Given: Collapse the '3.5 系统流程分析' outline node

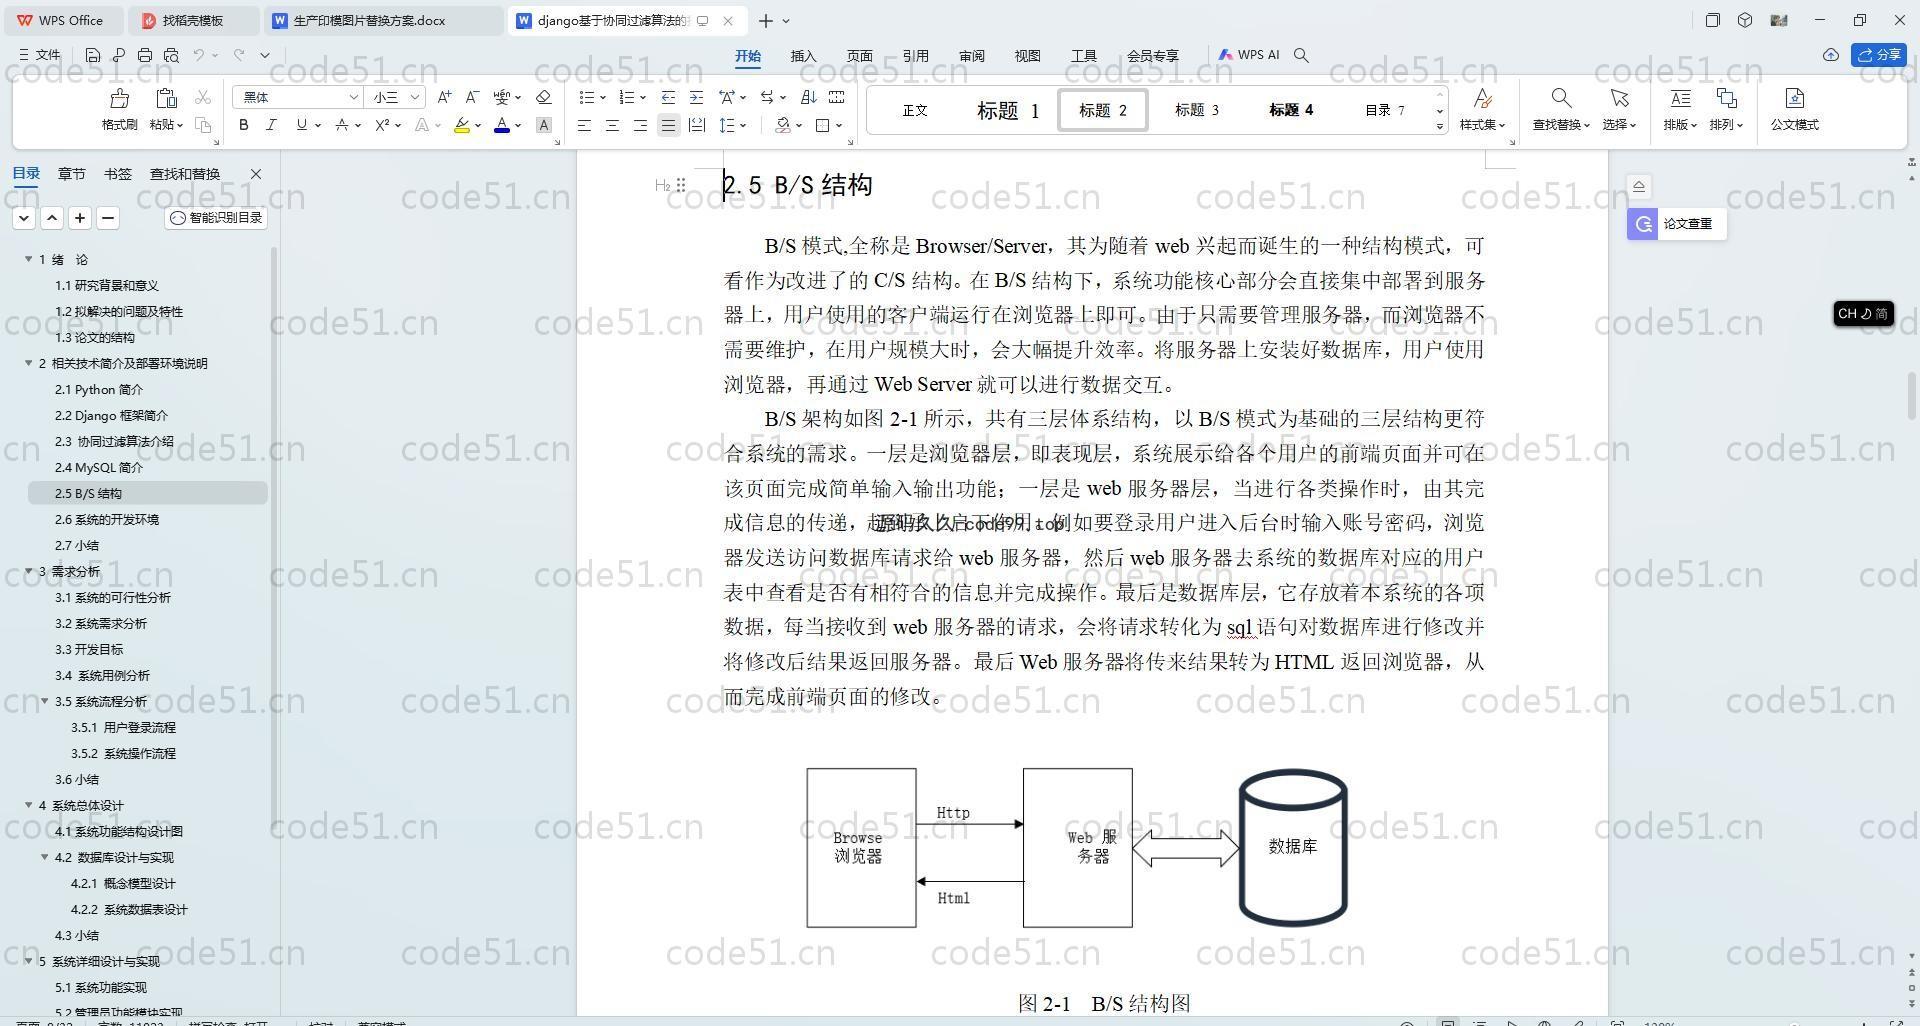Looking at the screenshot, I should pos(45,701).
